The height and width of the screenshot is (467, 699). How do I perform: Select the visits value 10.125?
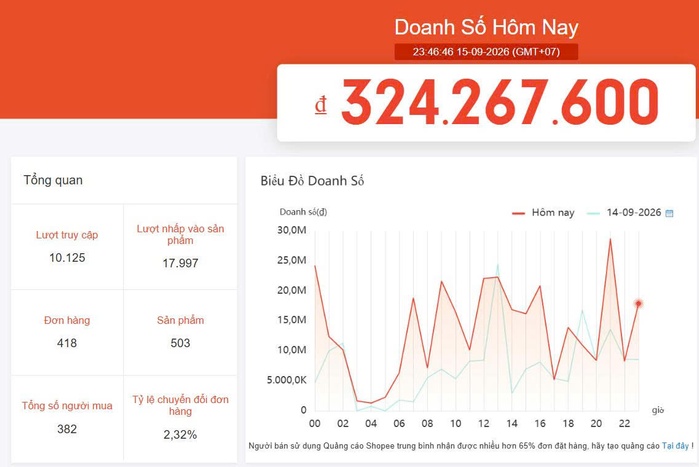67,258
